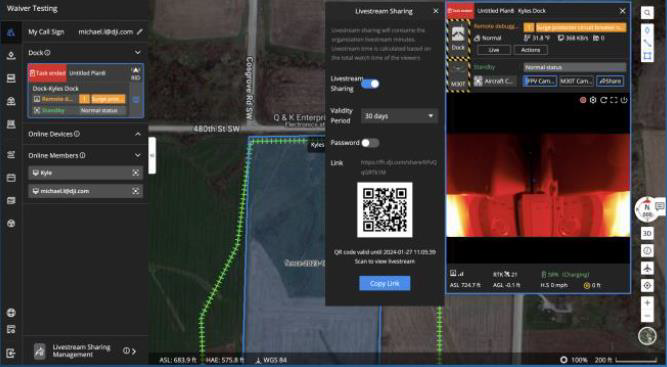The width and height of the screenshot is (667, 367).
Task: Locate member Kyle with the focus icon
Action: pos(136,173)
